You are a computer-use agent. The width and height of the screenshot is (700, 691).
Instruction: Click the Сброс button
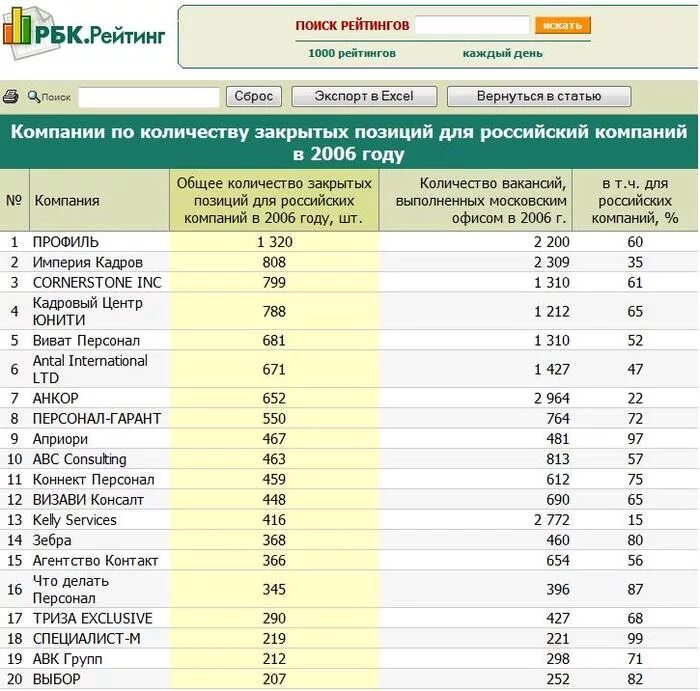(x=254, y=96)
